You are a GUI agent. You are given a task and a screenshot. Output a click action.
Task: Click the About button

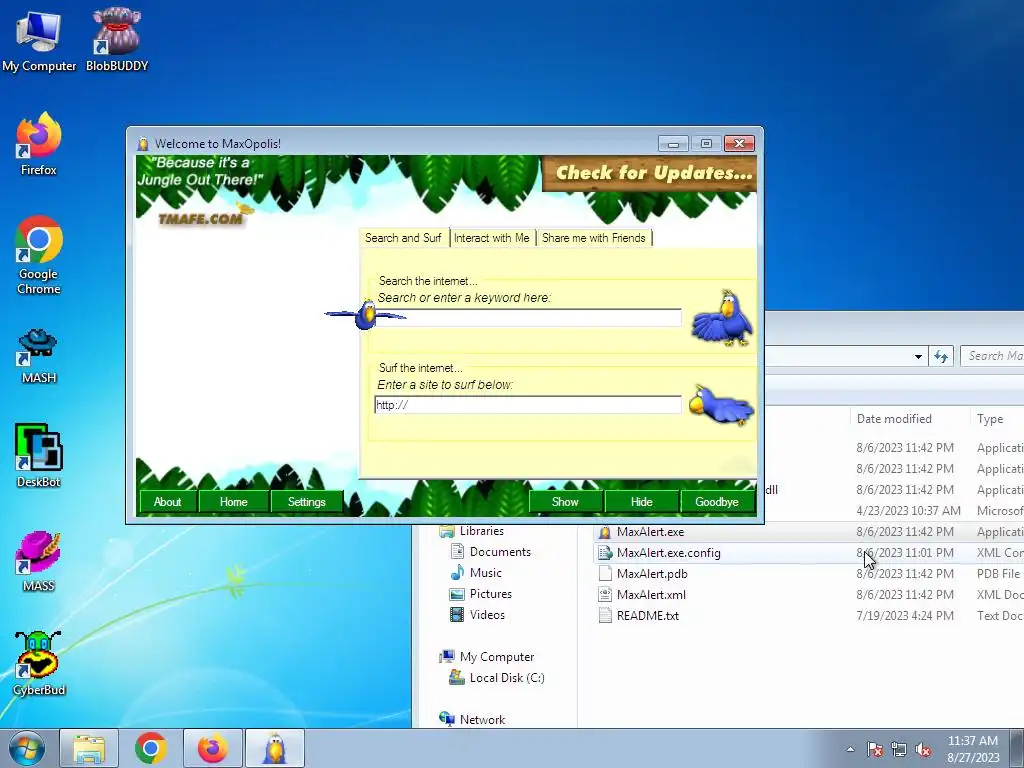167,502
